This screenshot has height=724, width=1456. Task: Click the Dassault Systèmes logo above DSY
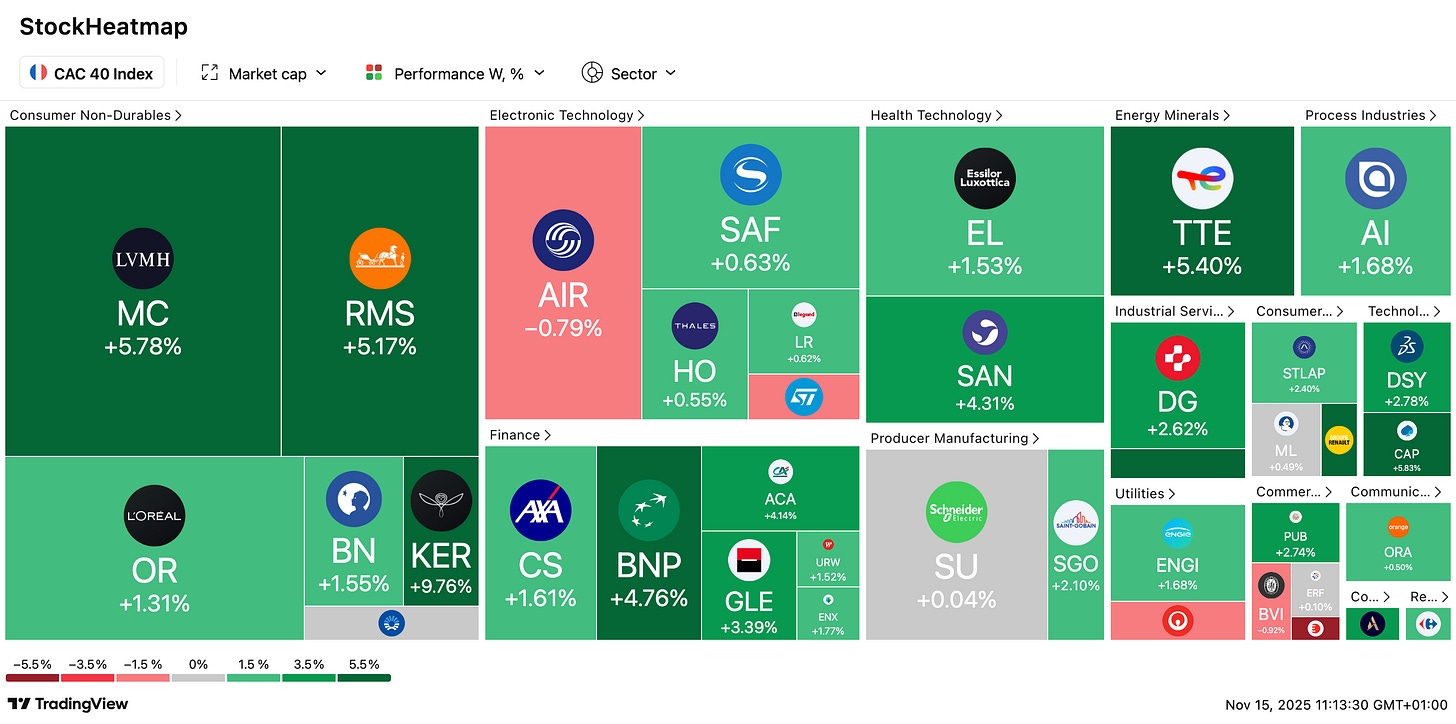pyautogui.click(x=1406, y=347)
